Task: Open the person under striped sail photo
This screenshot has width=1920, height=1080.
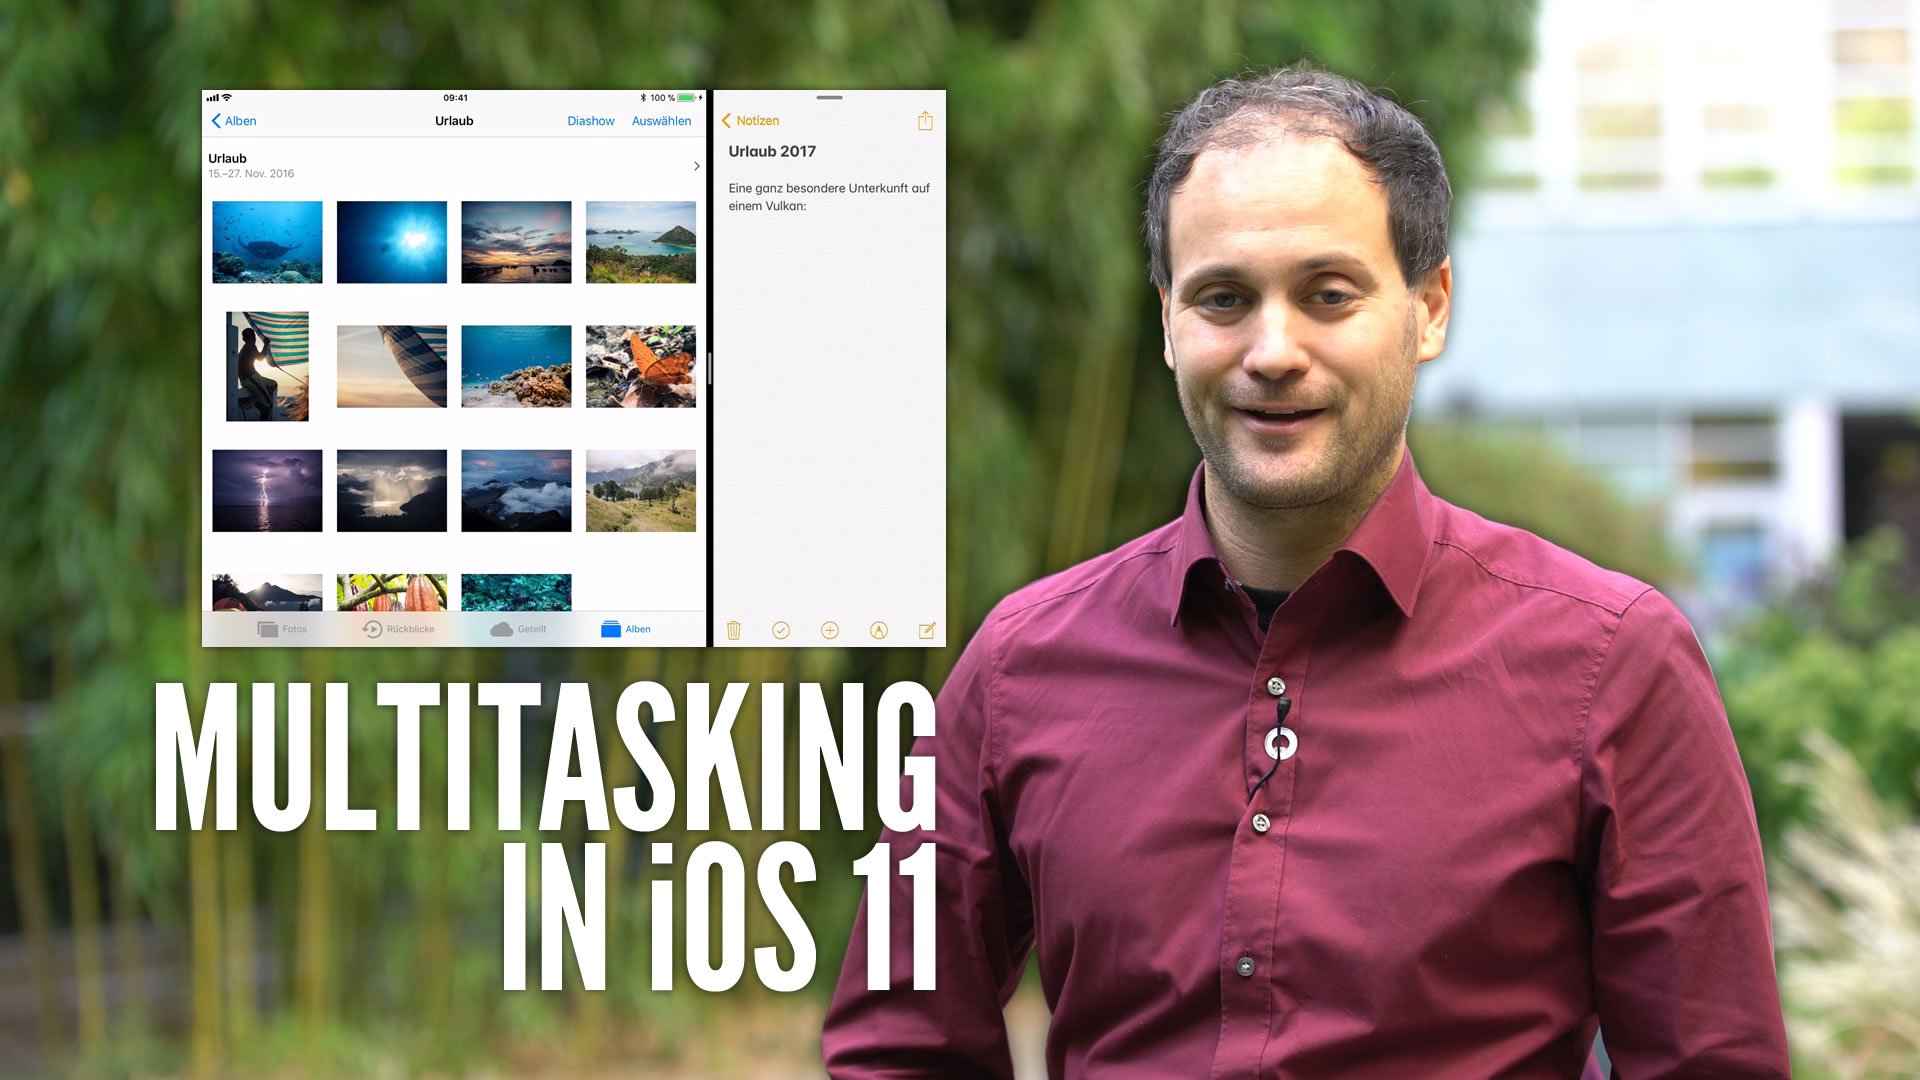Action: (267, 366)
